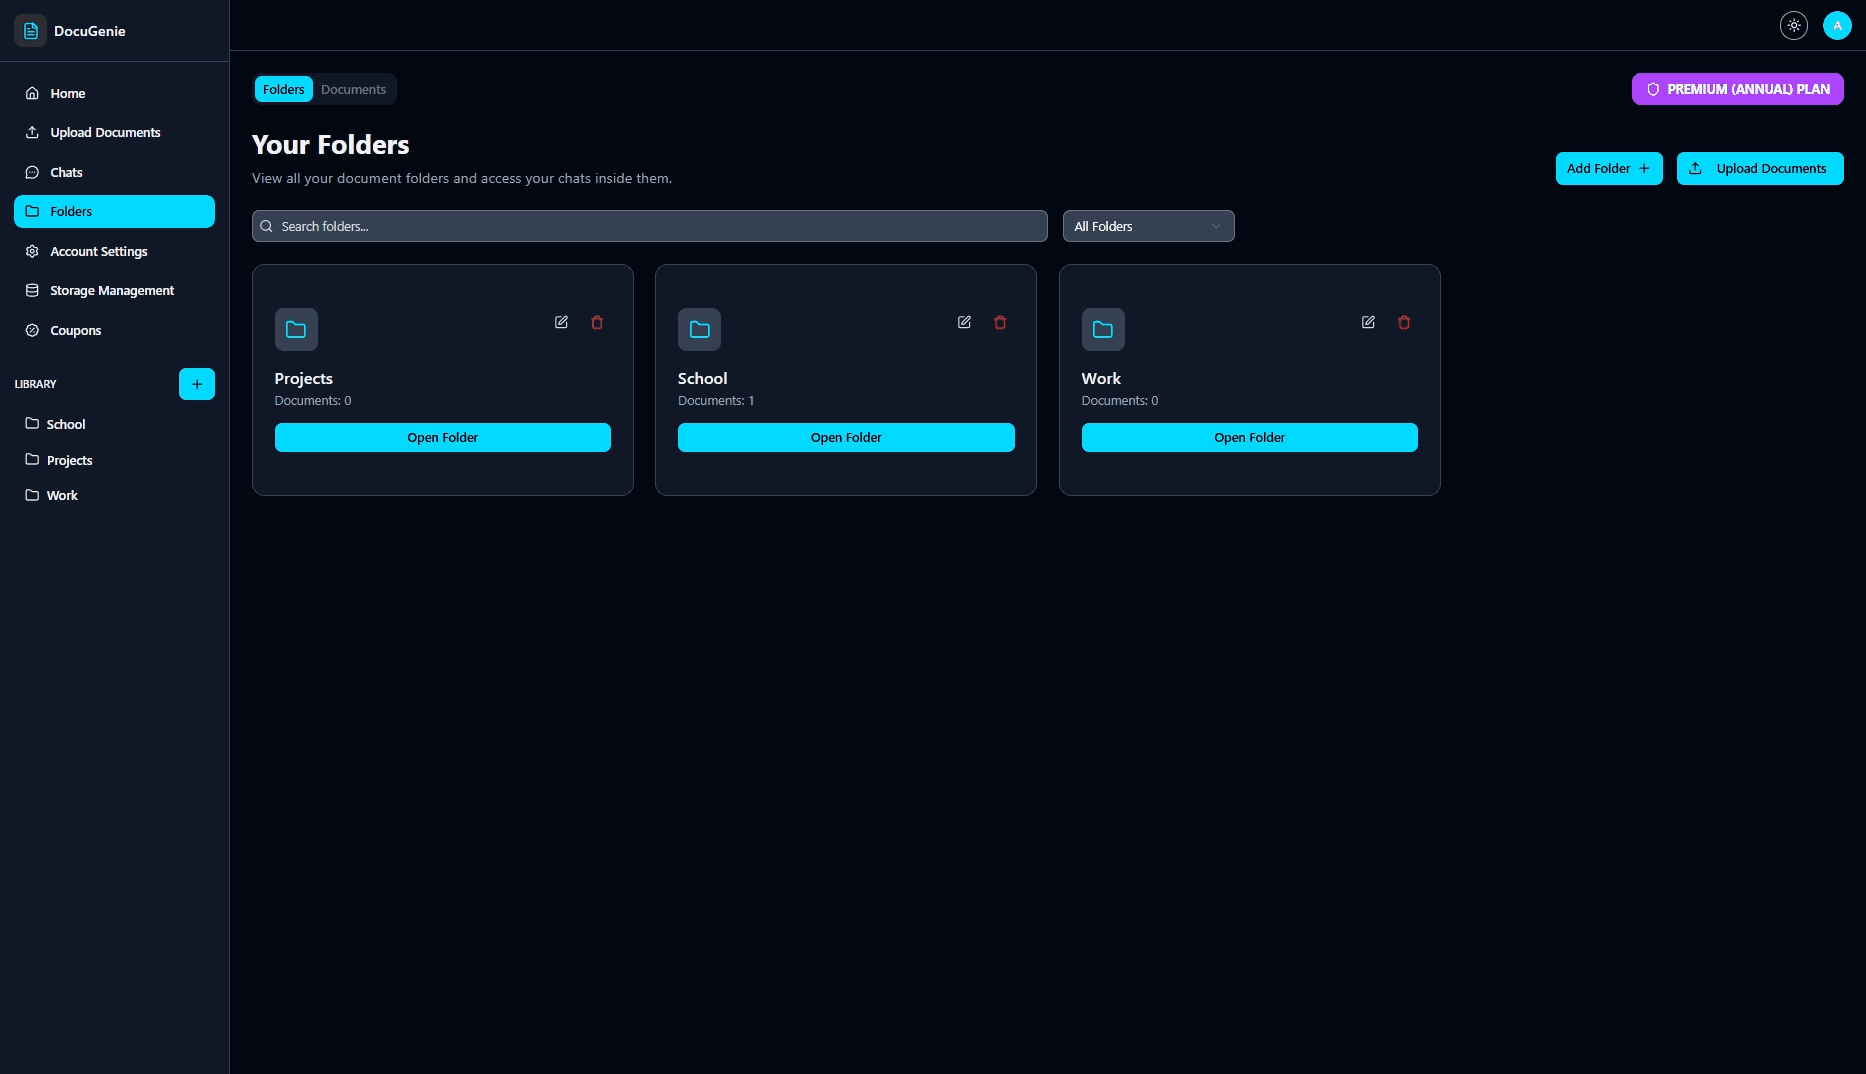The width and height of the screenshot is (1866, 1074).
Task: Open Upload Documents in the sidebar
Action: coord(114,132)
